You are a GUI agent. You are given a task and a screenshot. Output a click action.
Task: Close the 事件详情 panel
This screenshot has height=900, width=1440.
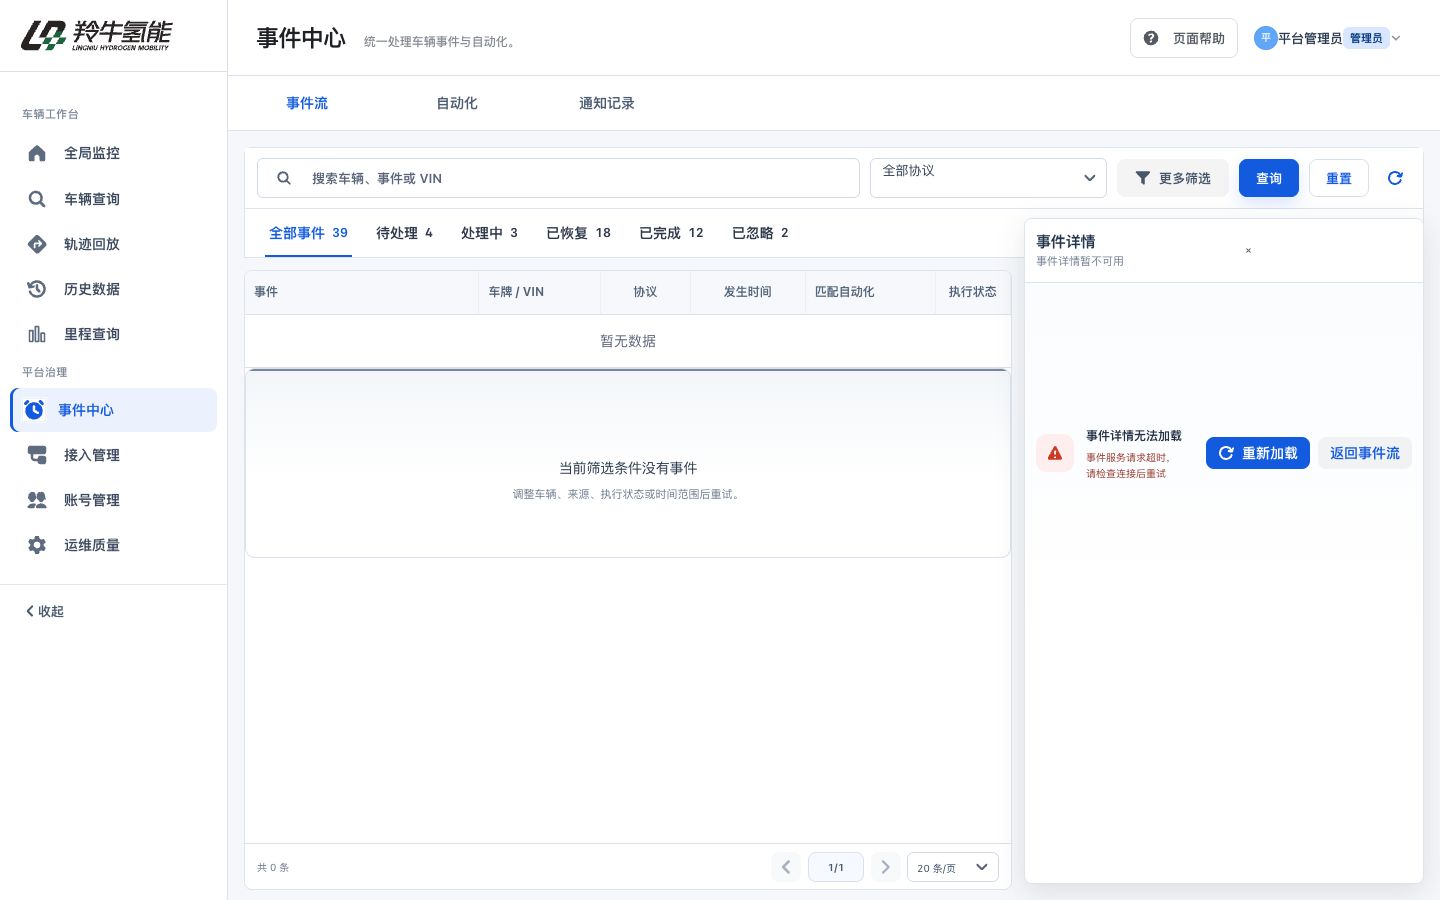(x=1248, y=251)
